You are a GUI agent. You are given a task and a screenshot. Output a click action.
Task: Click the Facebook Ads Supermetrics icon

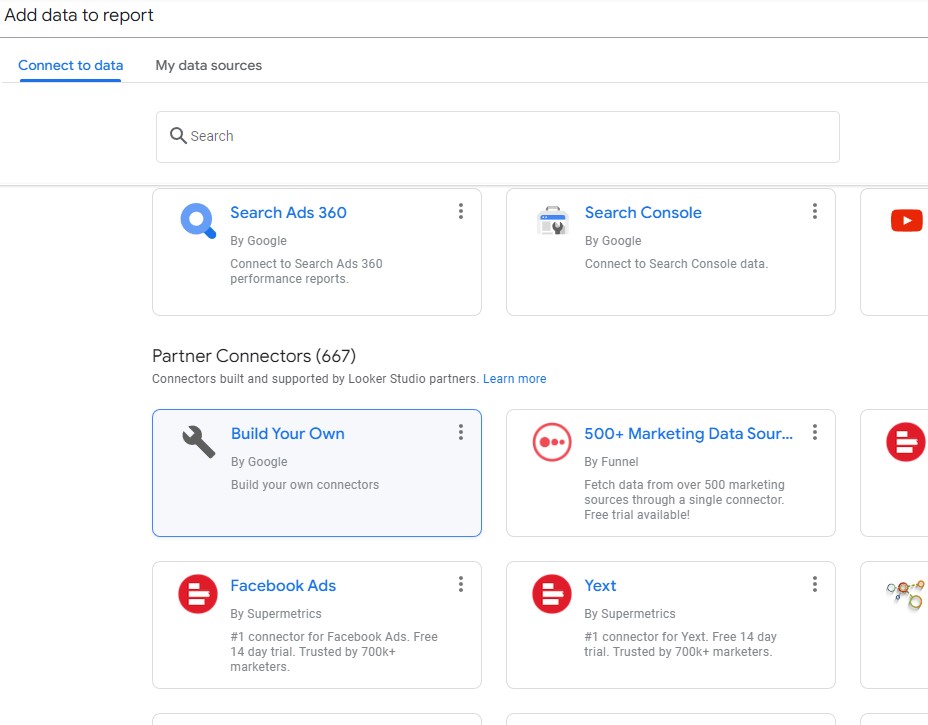[198, 594]
